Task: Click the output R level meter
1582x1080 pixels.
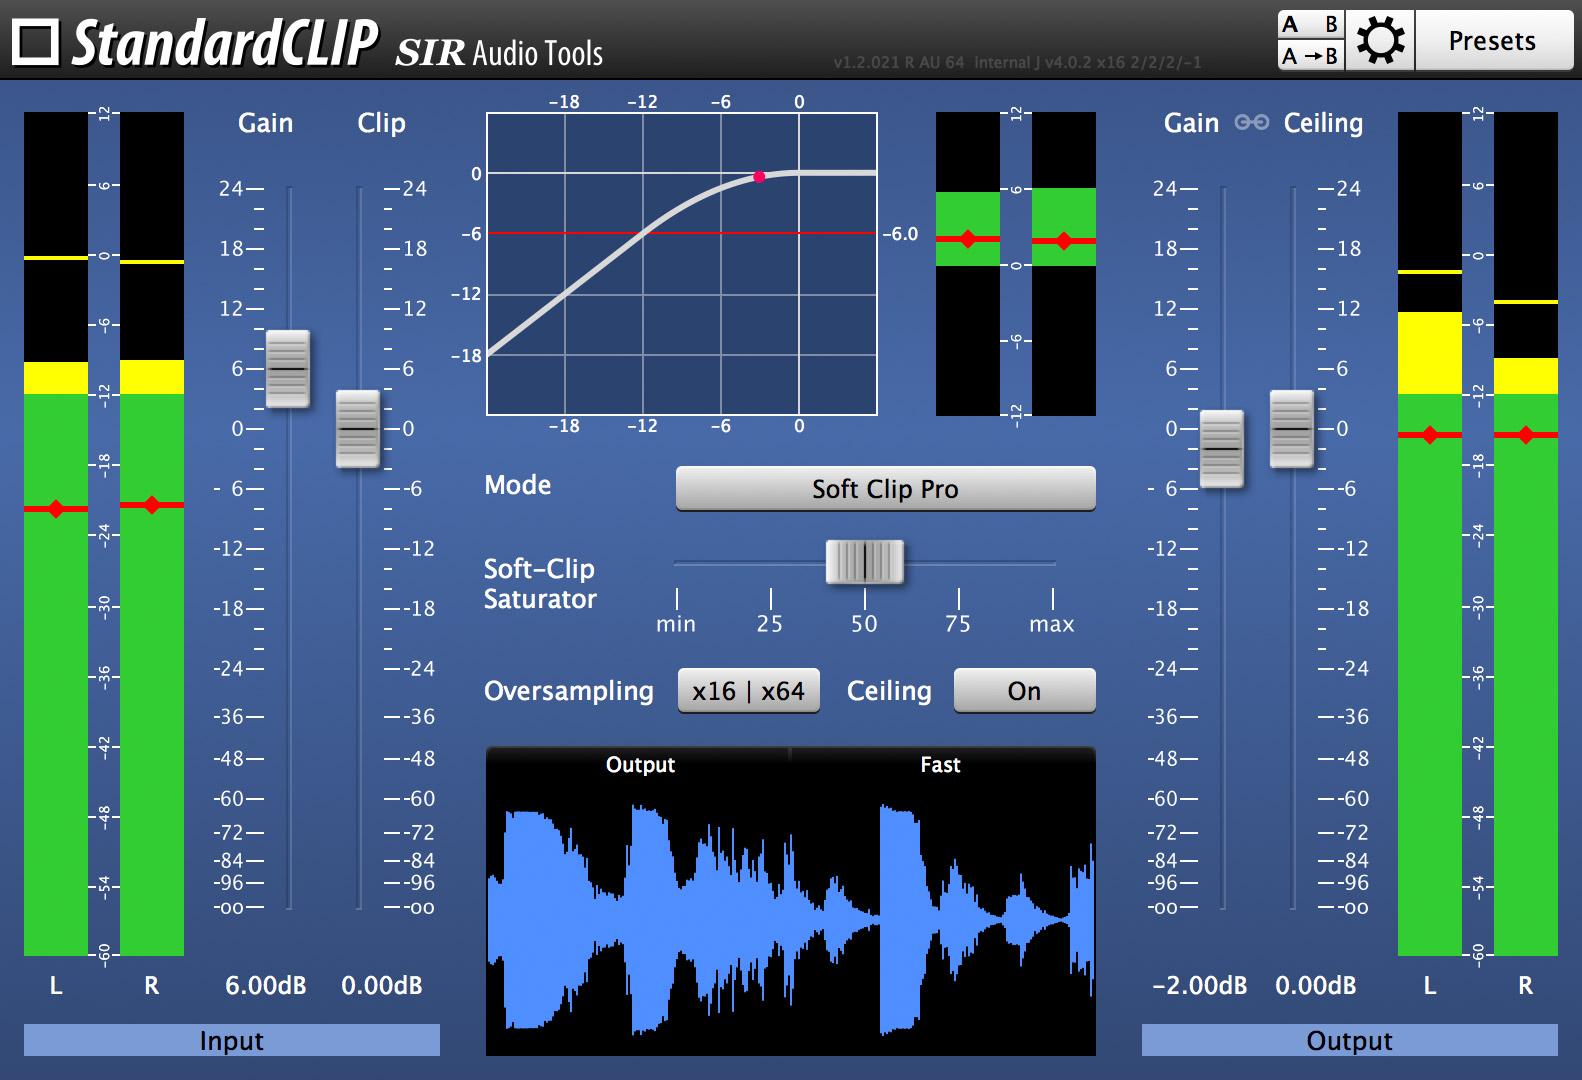Action: click(x=1526, y=534)
